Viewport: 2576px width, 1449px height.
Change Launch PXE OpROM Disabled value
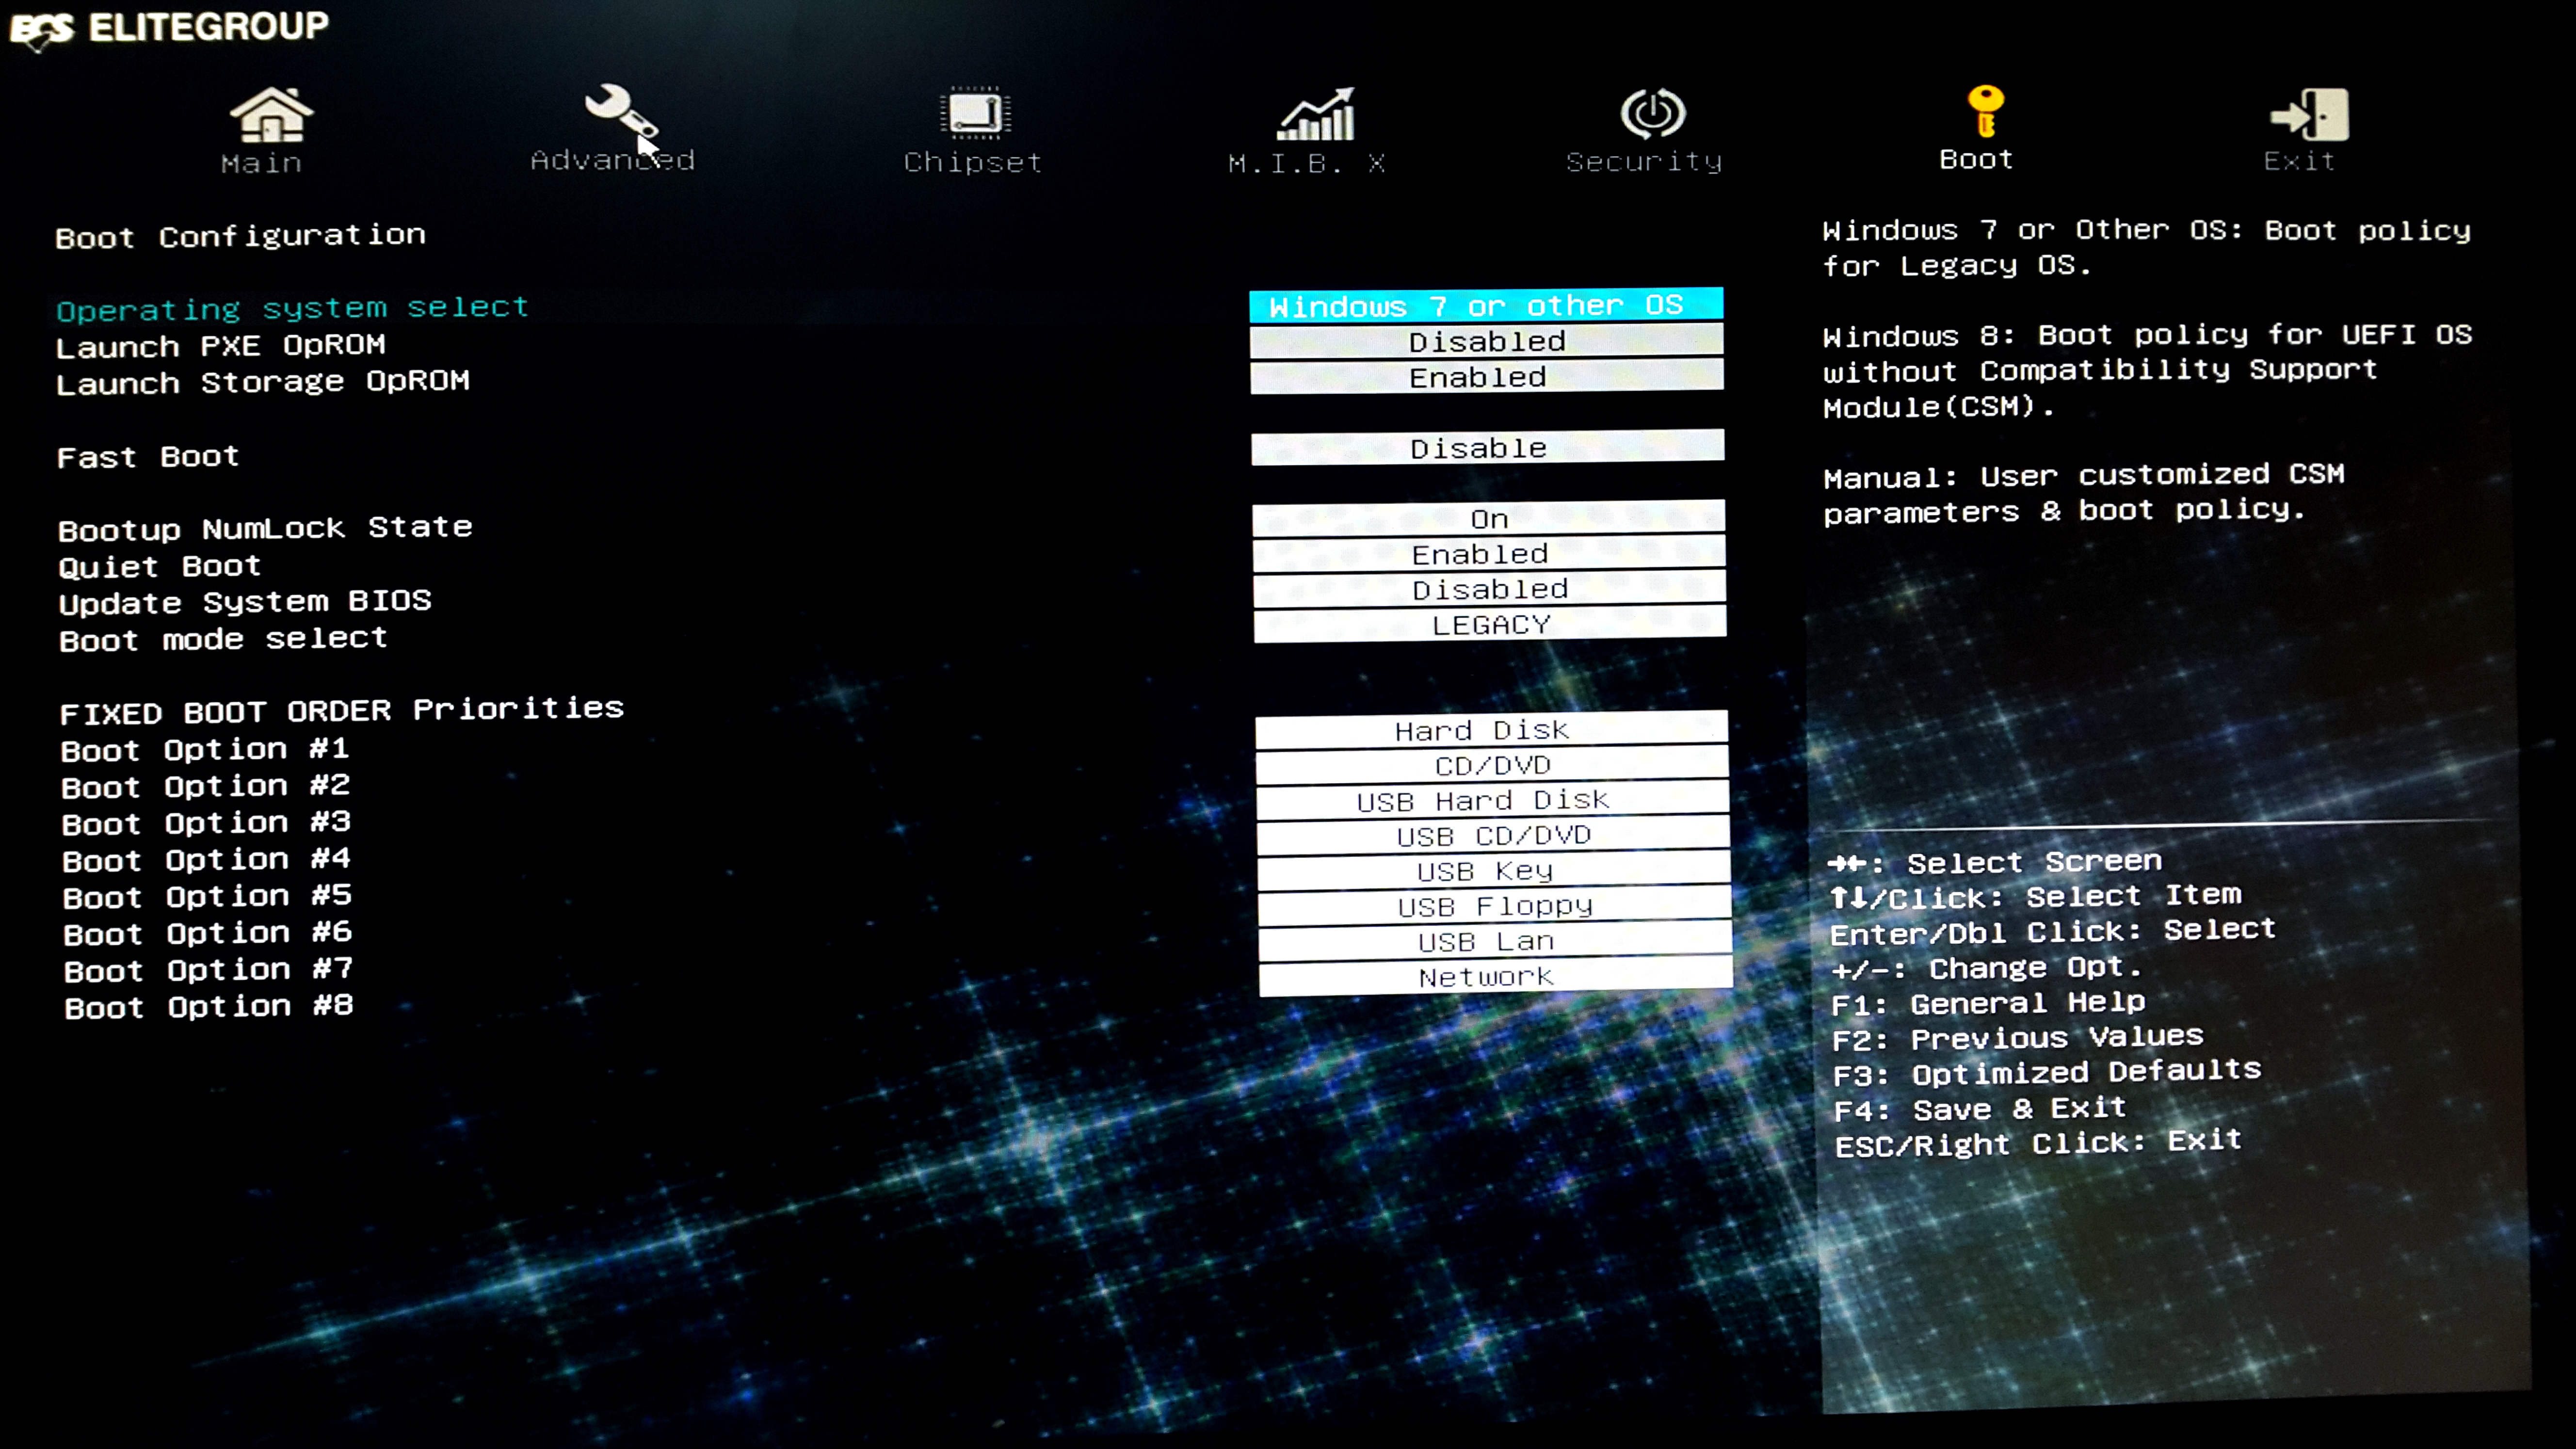pos(1486,341)
